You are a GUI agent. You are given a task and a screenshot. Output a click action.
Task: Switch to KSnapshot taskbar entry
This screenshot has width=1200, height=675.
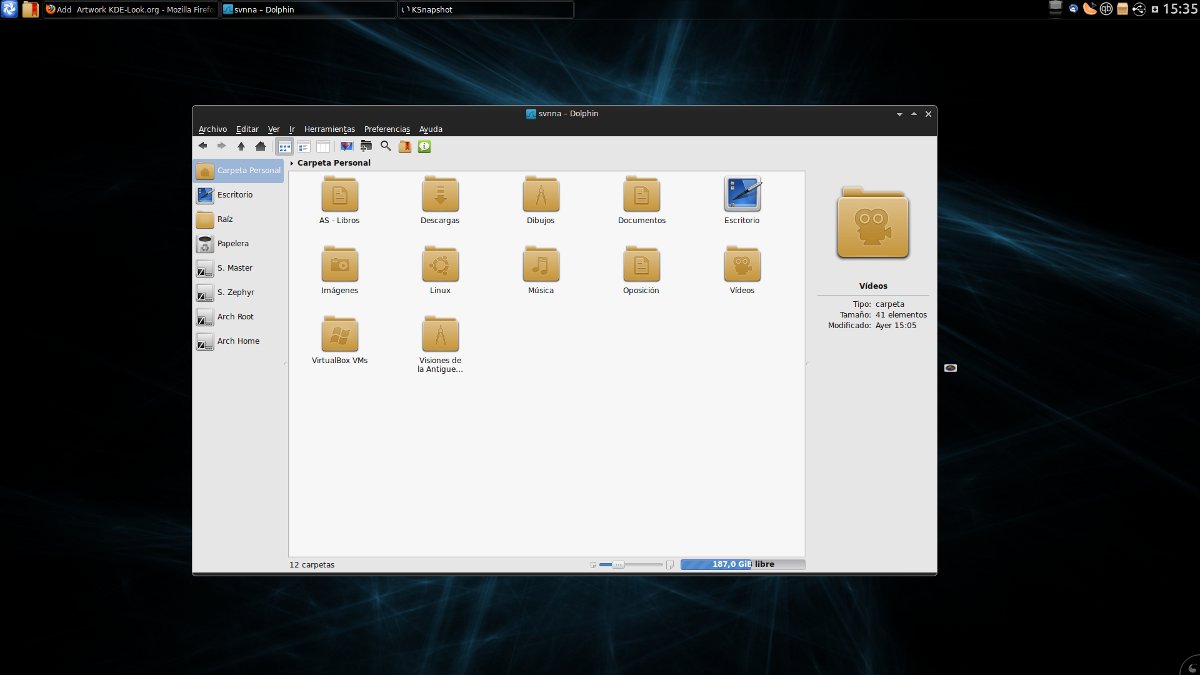pos(486,9)
